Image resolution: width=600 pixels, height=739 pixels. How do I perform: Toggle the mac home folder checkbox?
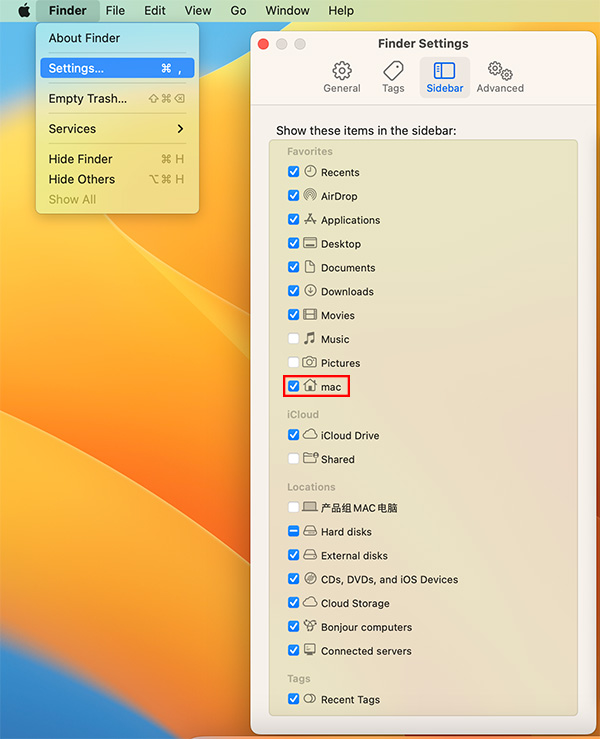point(293,386)
